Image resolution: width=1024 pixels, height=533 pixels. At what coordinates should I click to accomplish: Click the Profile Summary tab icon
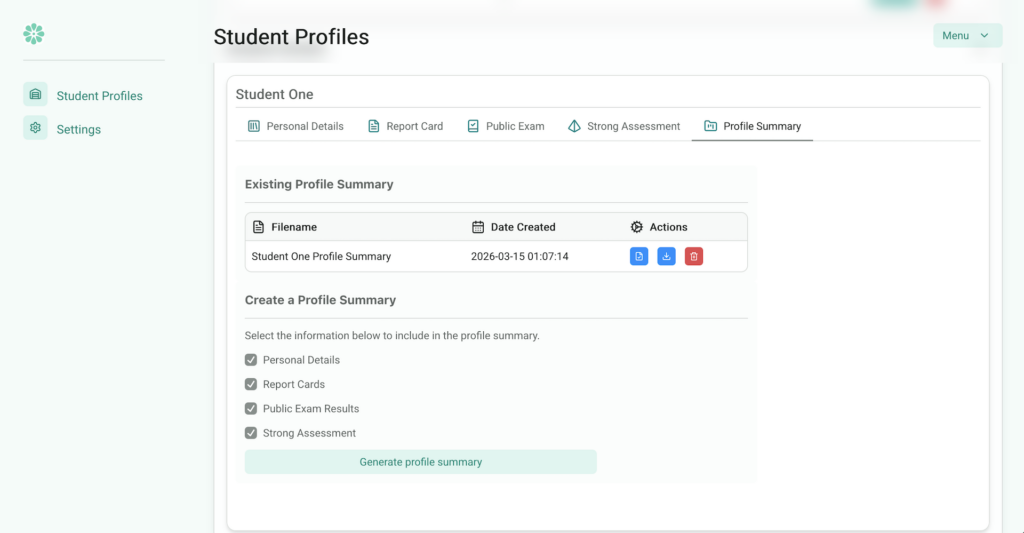click(711, 126)
